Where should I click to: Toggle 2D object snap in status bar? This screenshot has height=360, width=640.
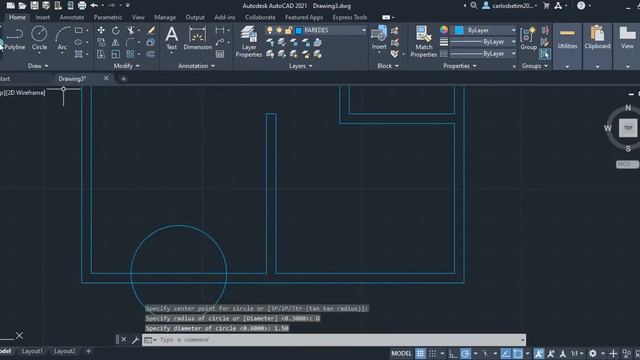click(x=518, y=353)
